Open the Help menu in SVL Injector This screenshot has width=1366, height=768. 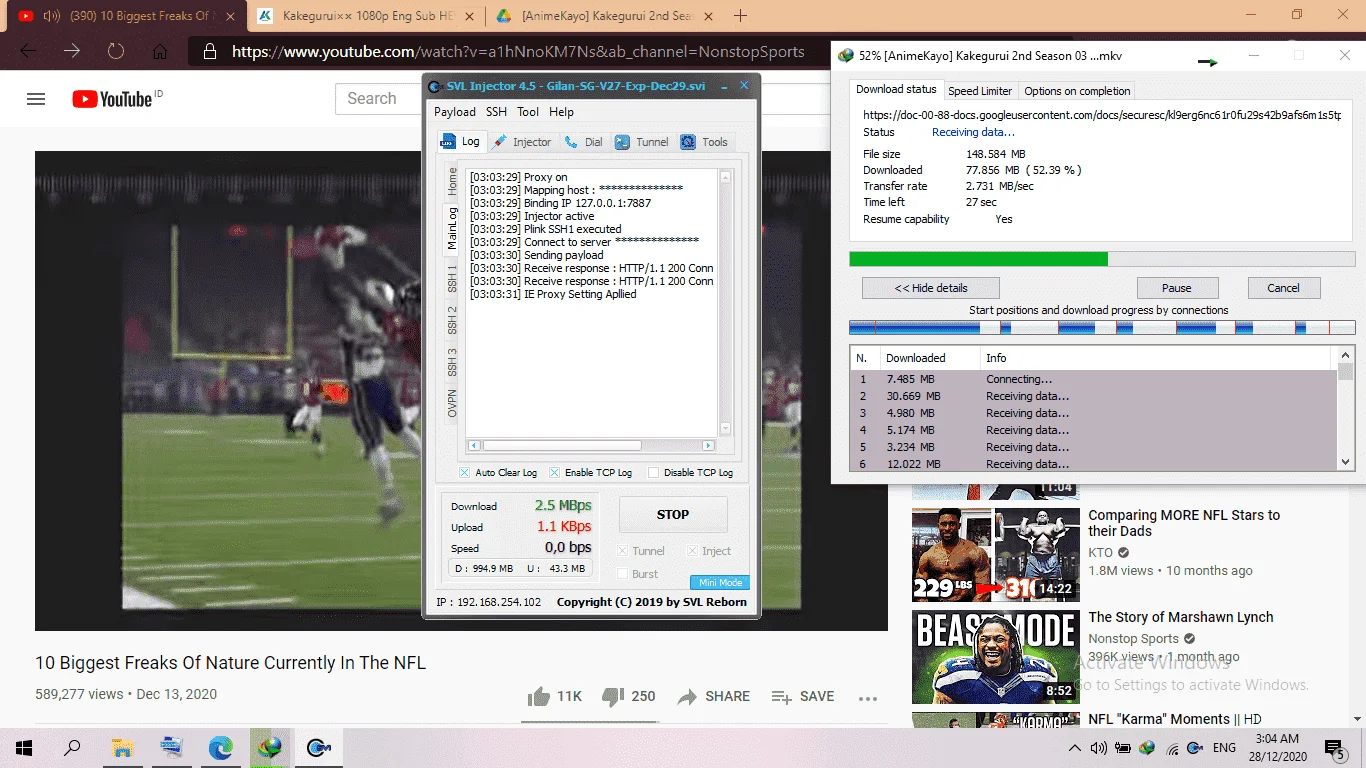[561, 112]
